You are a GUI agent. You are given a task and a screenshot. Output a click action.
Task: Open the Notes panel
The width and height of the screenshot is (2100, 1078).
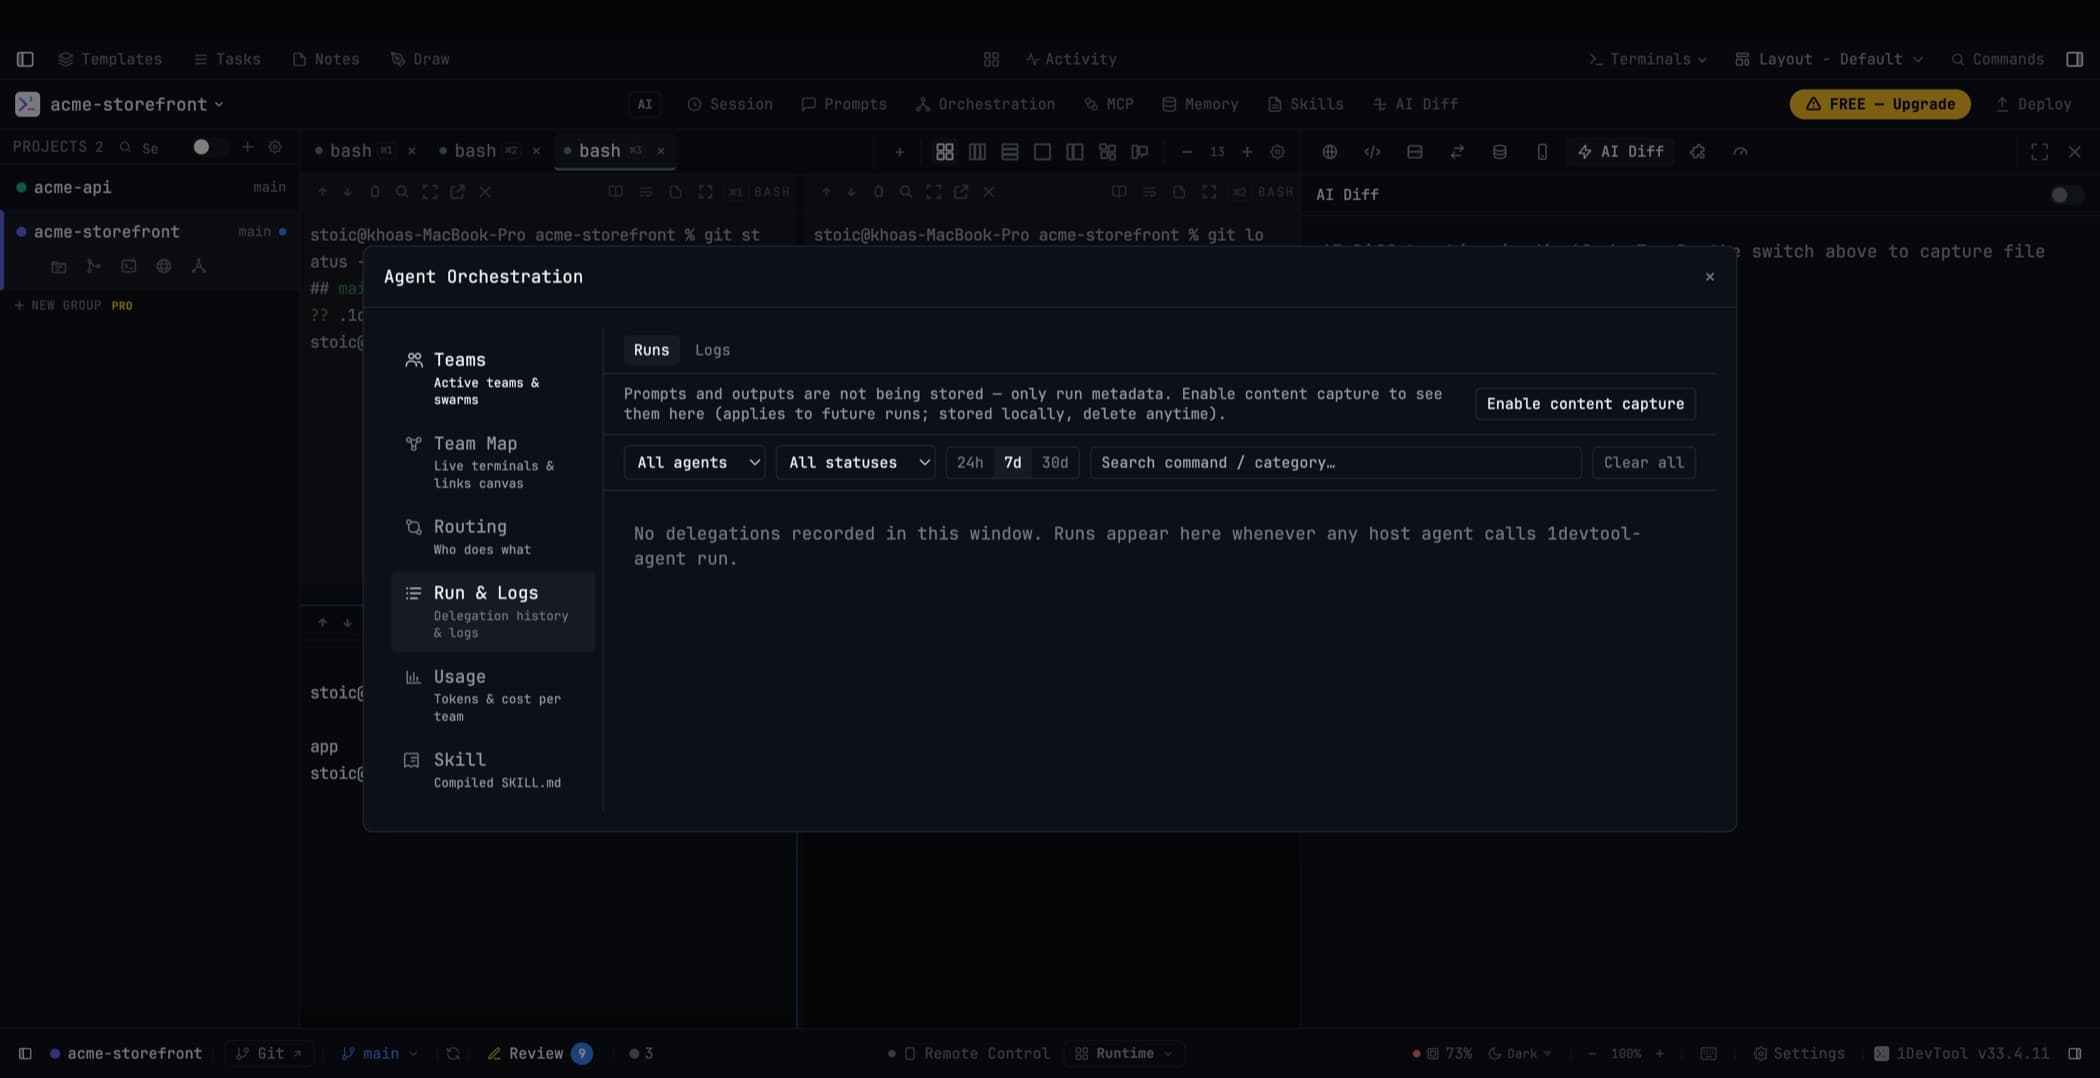[326, 59]
